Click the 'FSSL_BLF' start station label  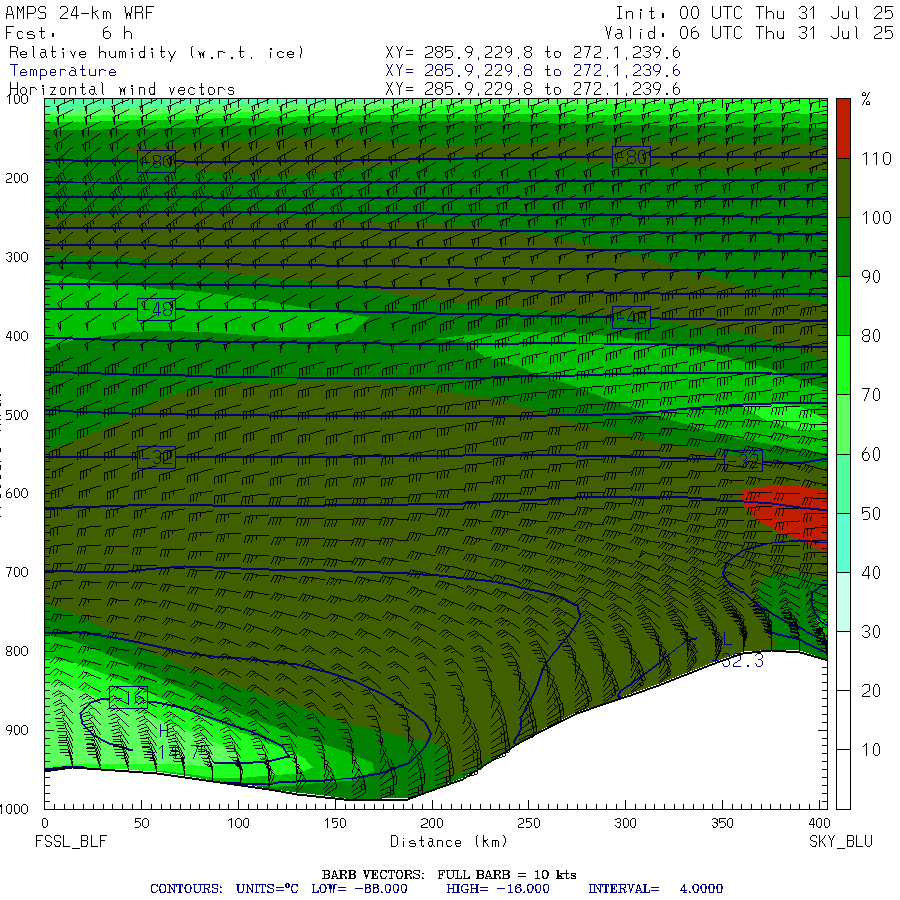71,842
